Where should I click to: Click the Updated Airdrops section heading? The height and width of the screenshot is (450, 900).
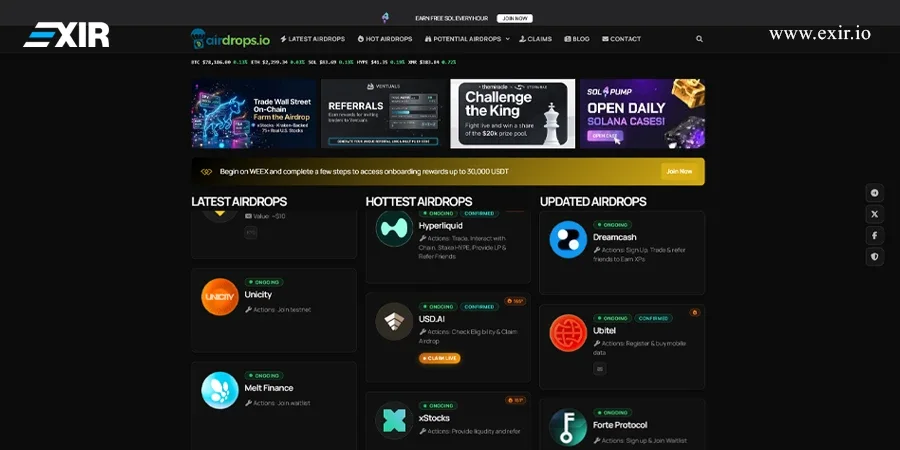(x=593, y=202)
